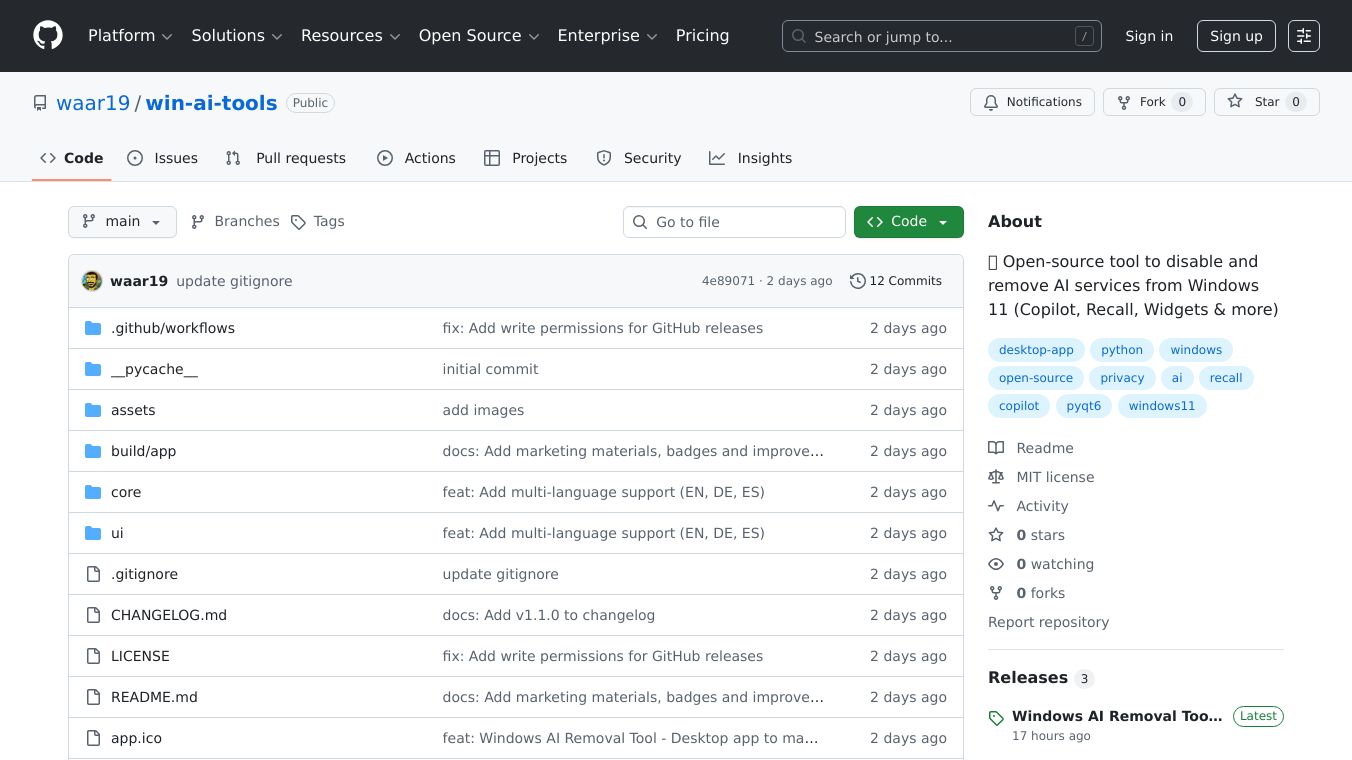Star the win-ai-tools repository
The image size is (1352, 760).
click(1266, 102)
